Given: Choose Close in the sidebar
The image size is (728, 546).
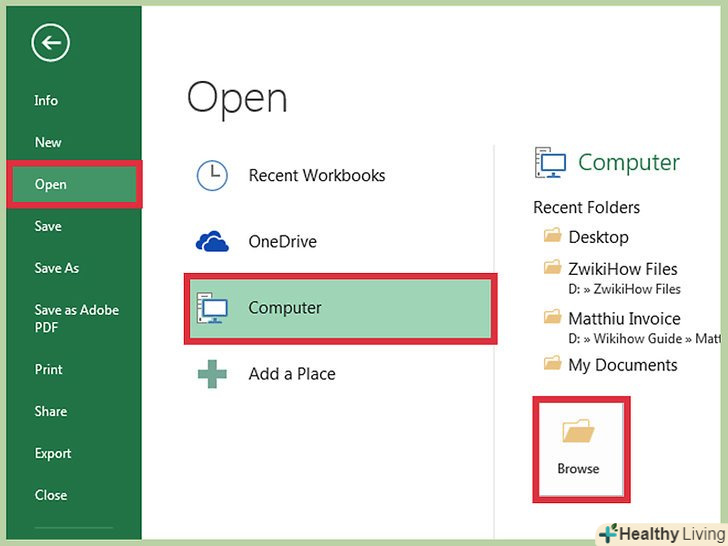Looking at the screenshot, I should coord(51,495).
